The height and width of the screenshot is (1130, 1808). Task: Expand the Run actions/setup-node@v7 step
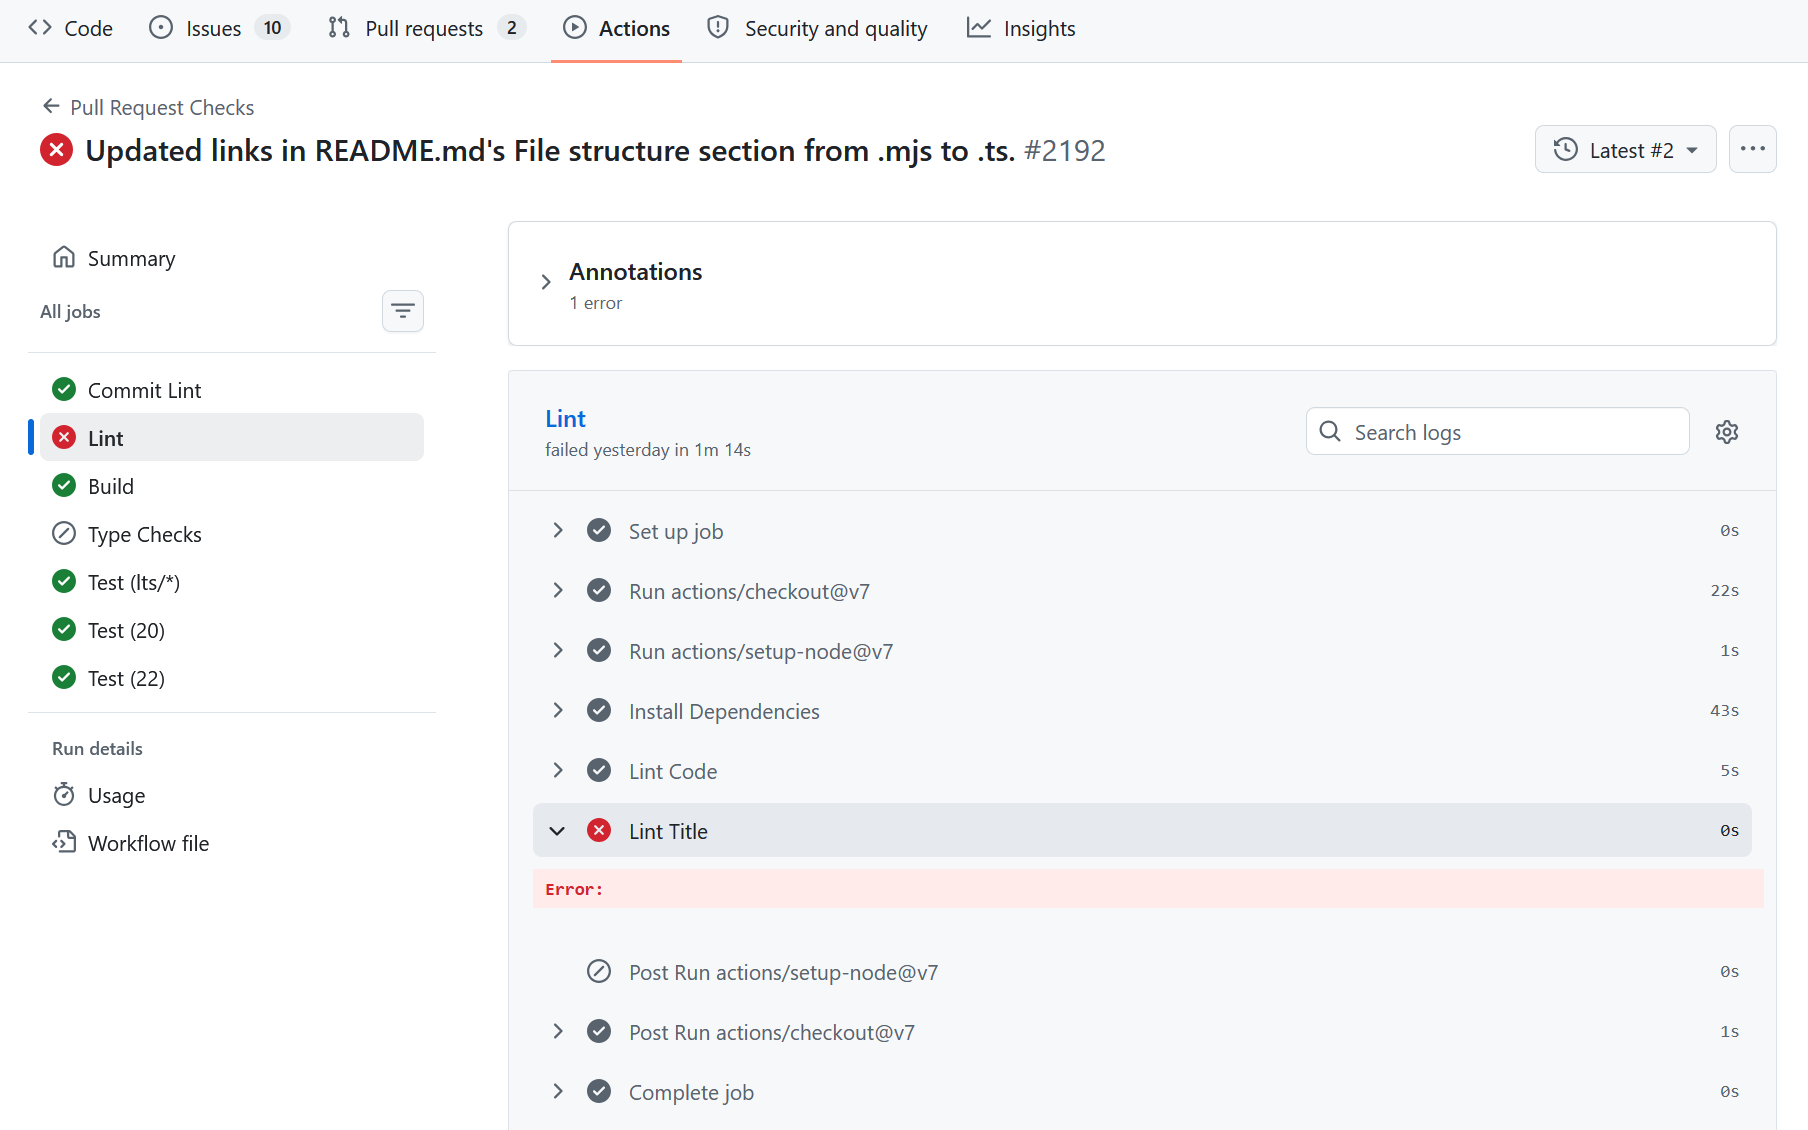[558, 650]
